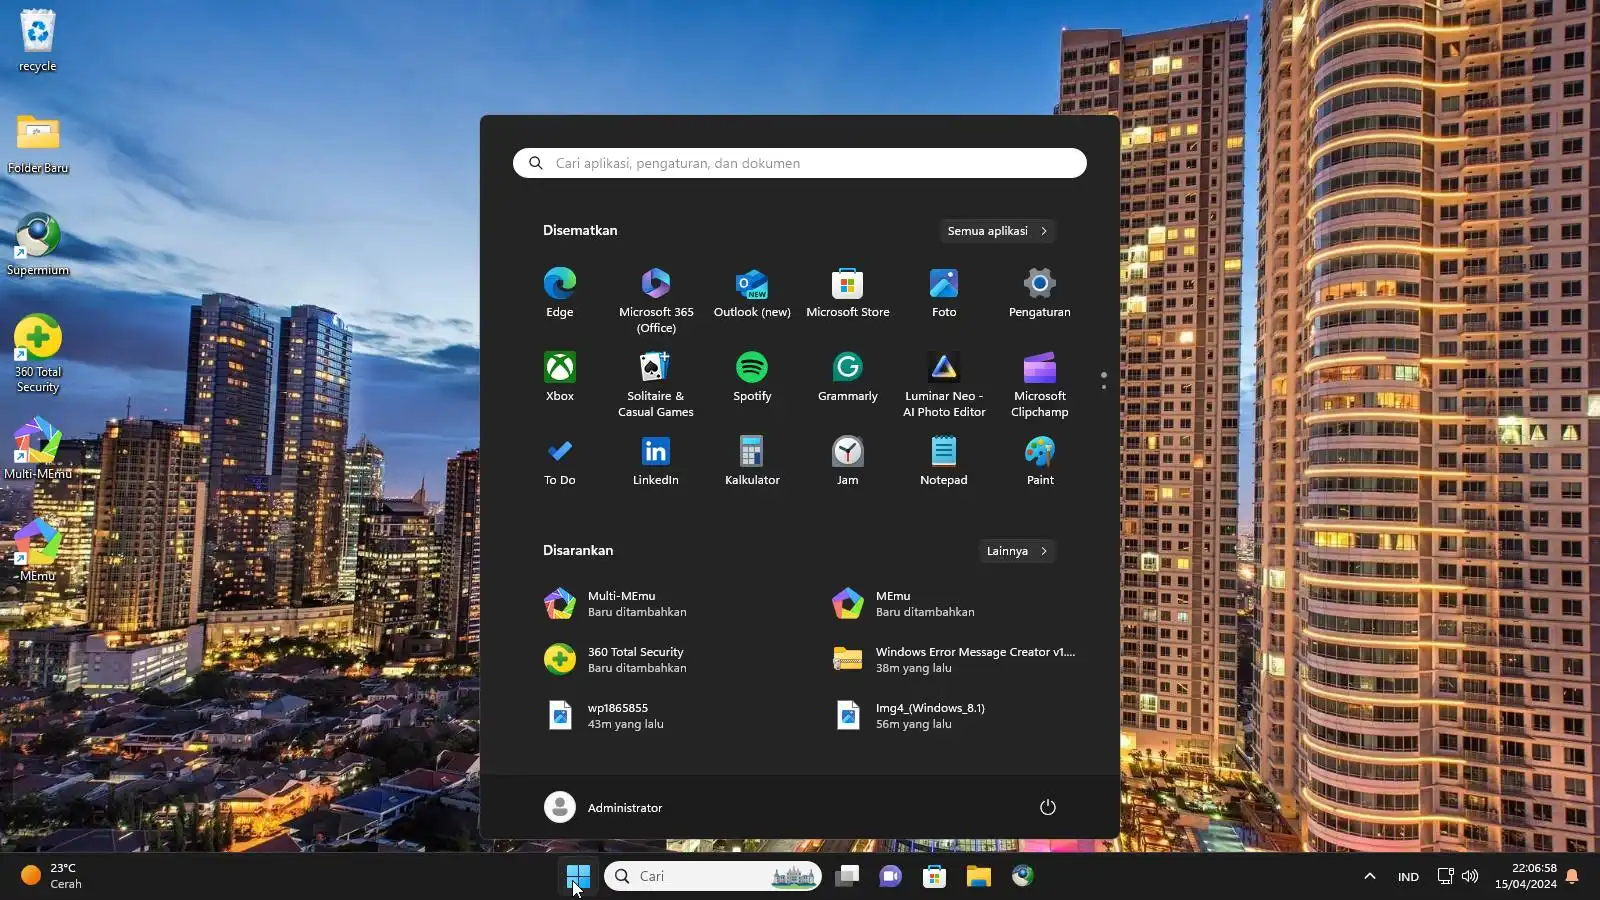Show Lainnya recommended items
Screen dimensions: 1600x900
(x=1017, y=551)
